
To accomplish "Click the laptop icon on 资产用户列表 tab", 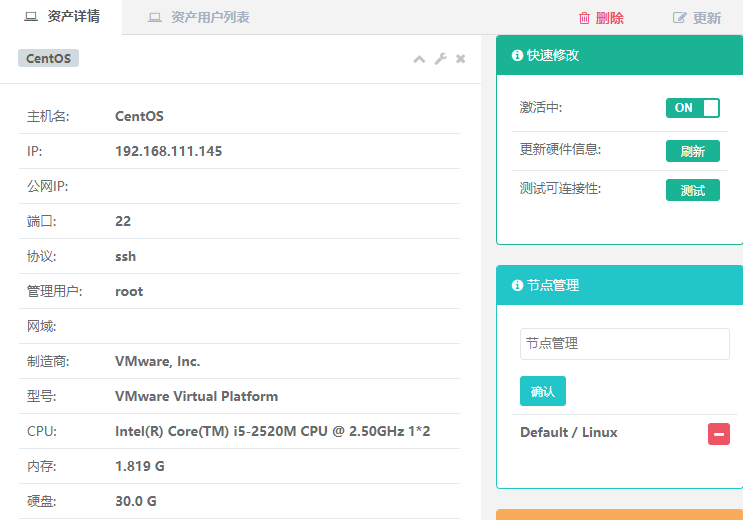I will click(154, 18).
